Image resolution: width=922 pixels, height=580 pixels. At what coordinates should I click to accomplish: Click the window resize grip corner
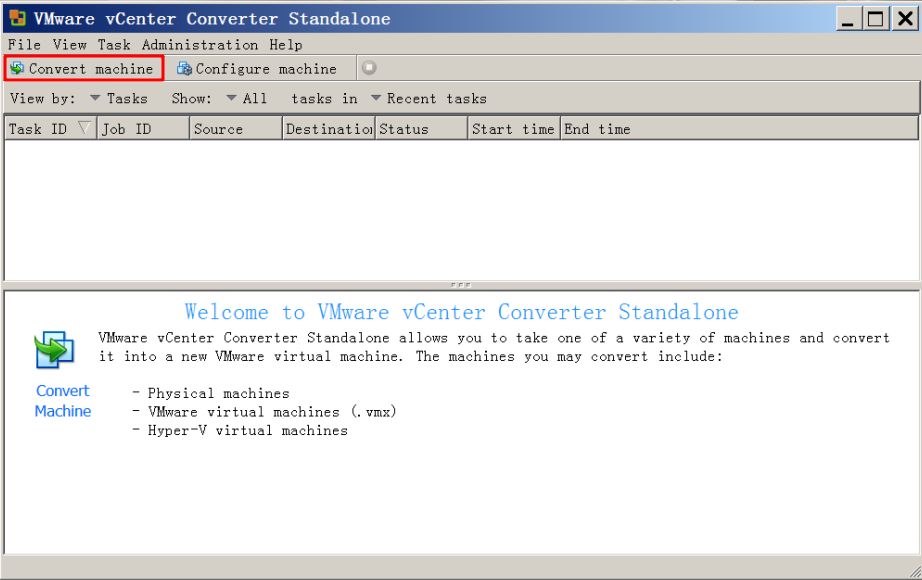pos(914,571)
